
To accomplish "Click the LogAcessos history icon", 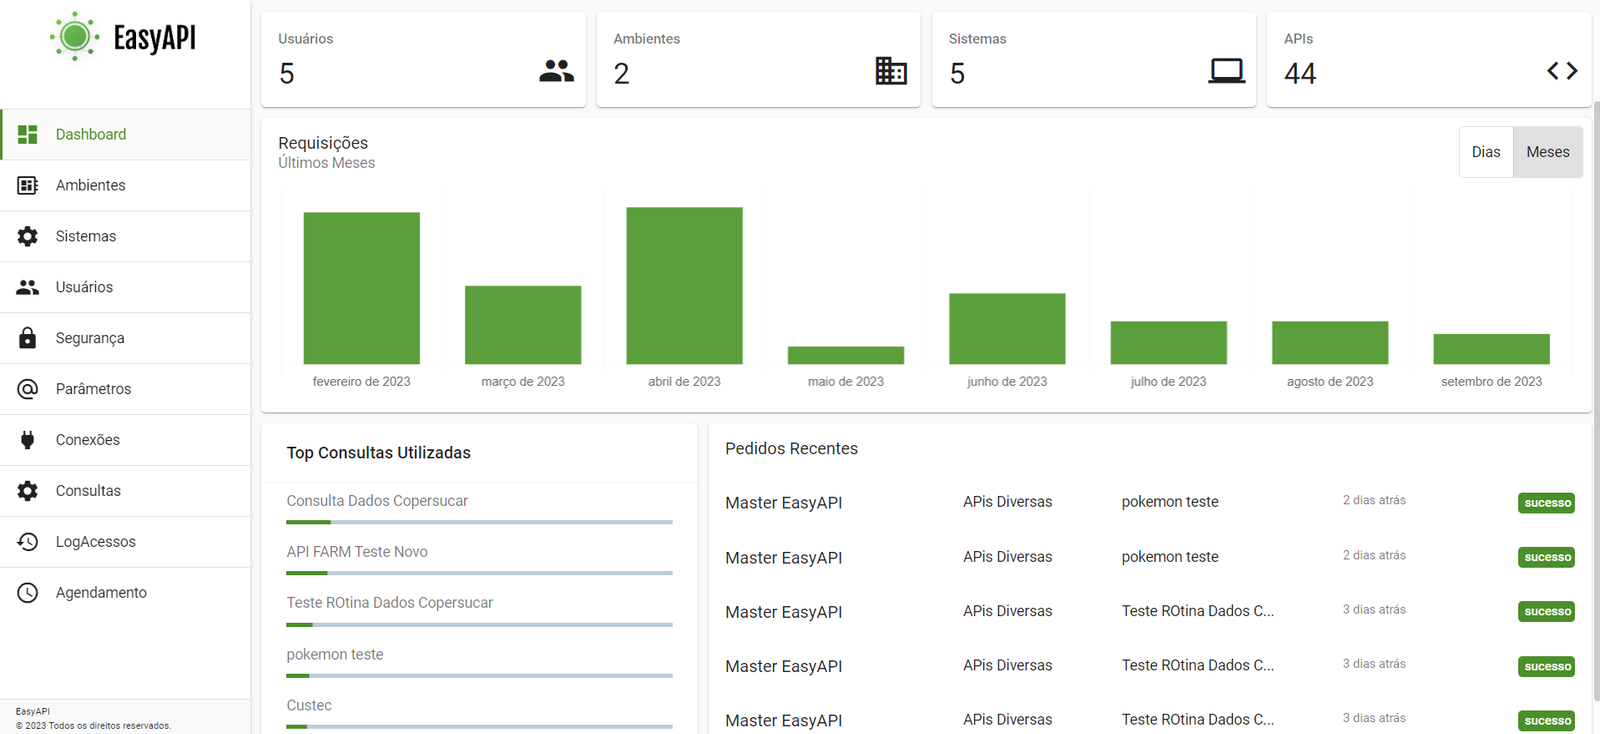I will (28, 542).
